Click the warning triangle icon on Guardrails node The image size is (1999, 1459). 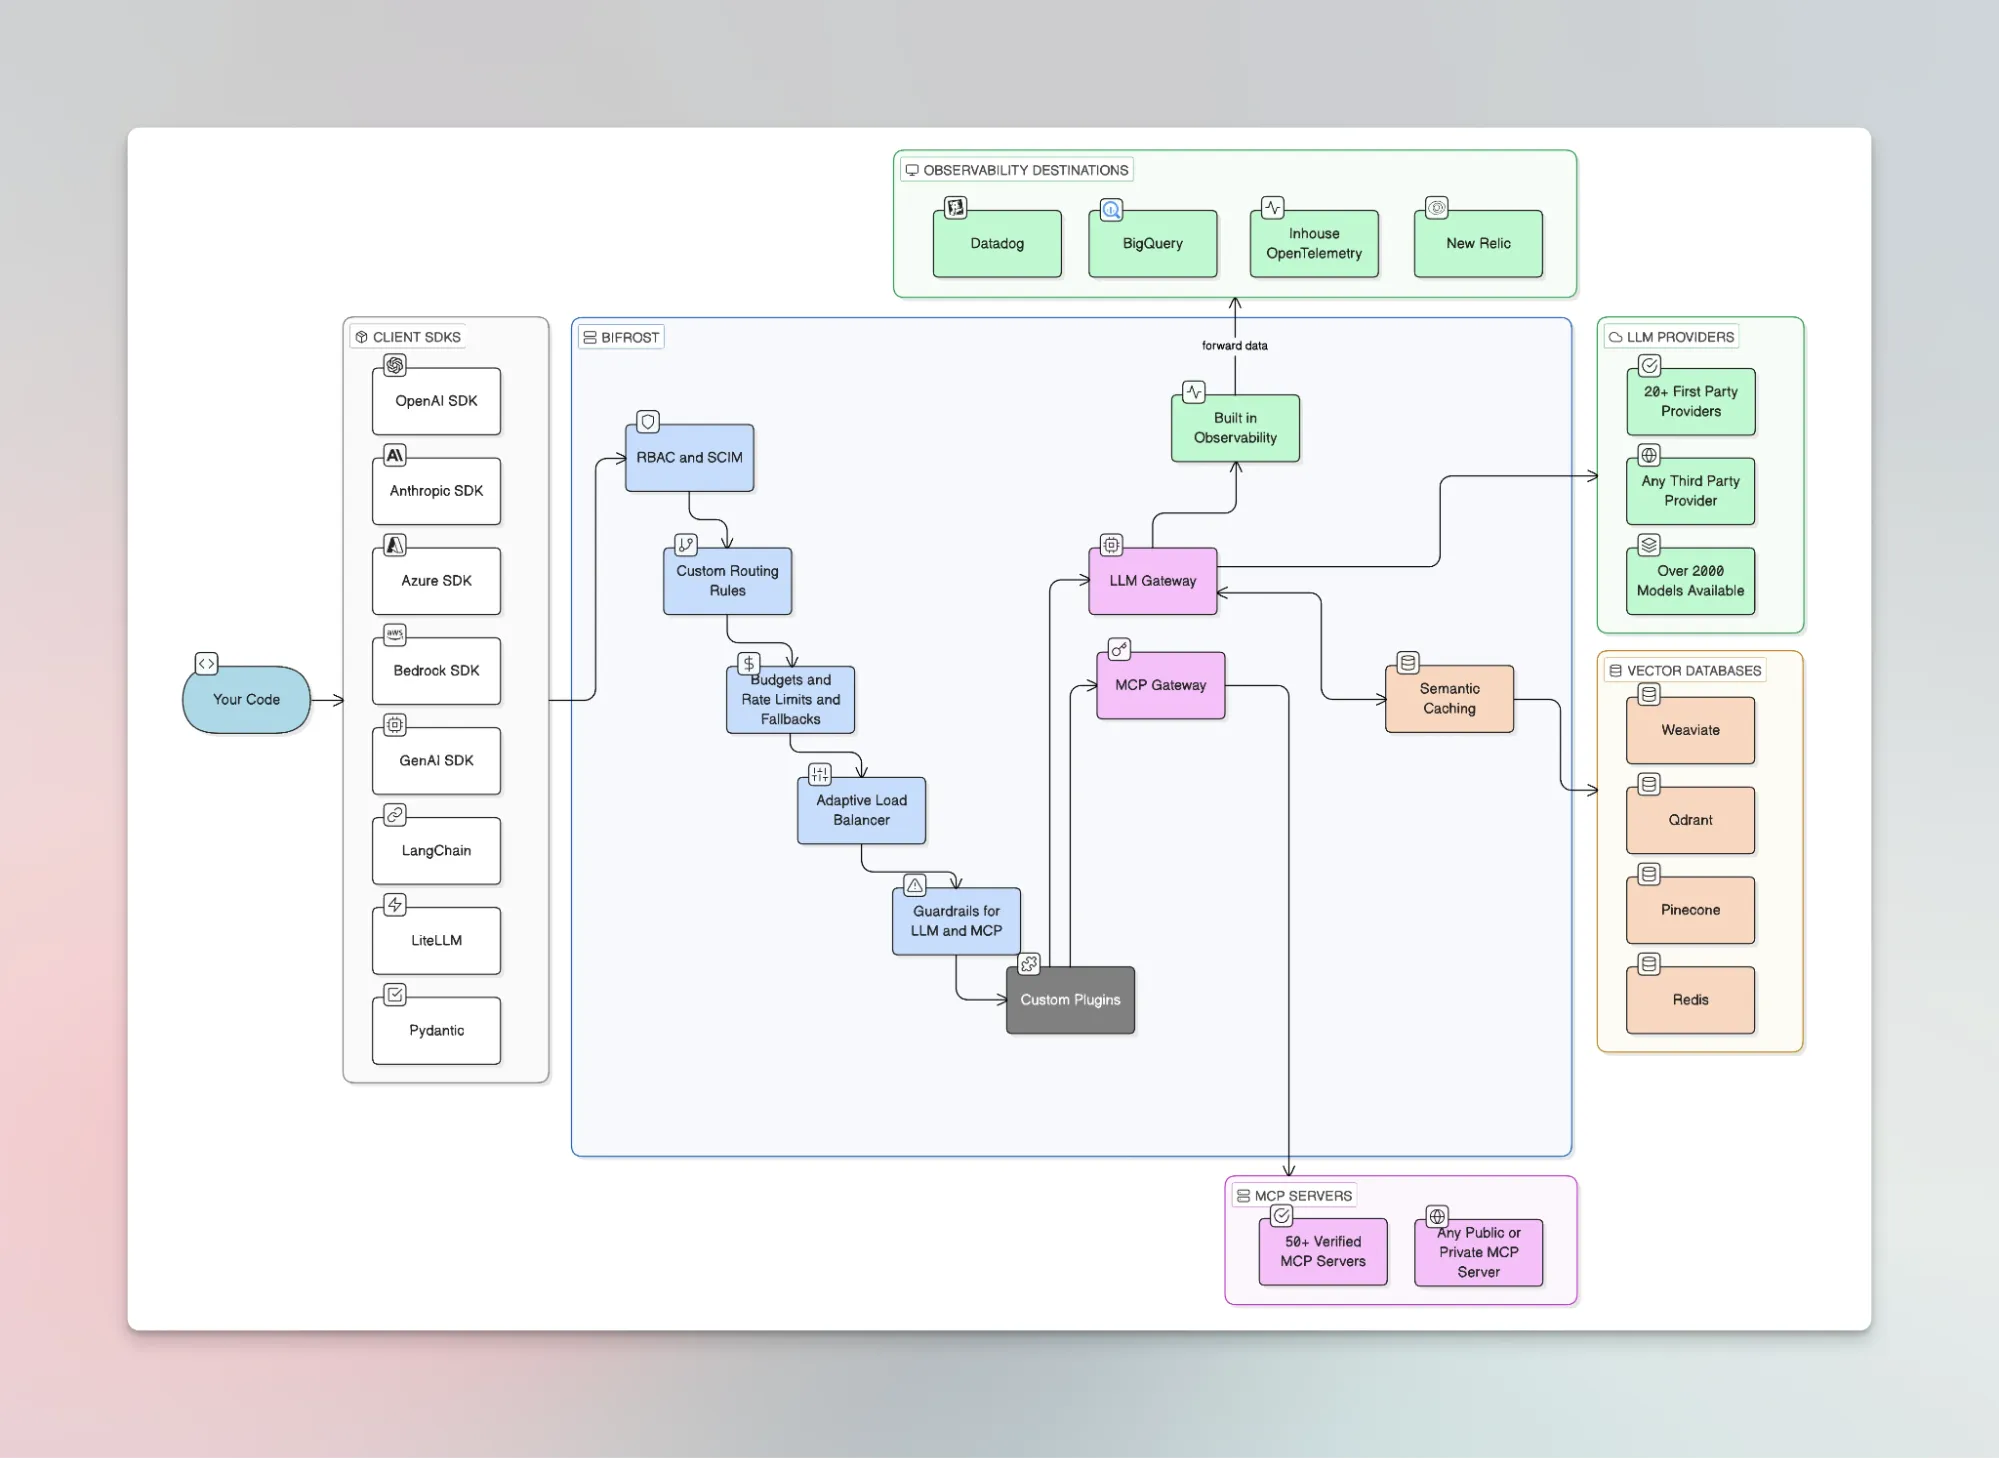915,886
